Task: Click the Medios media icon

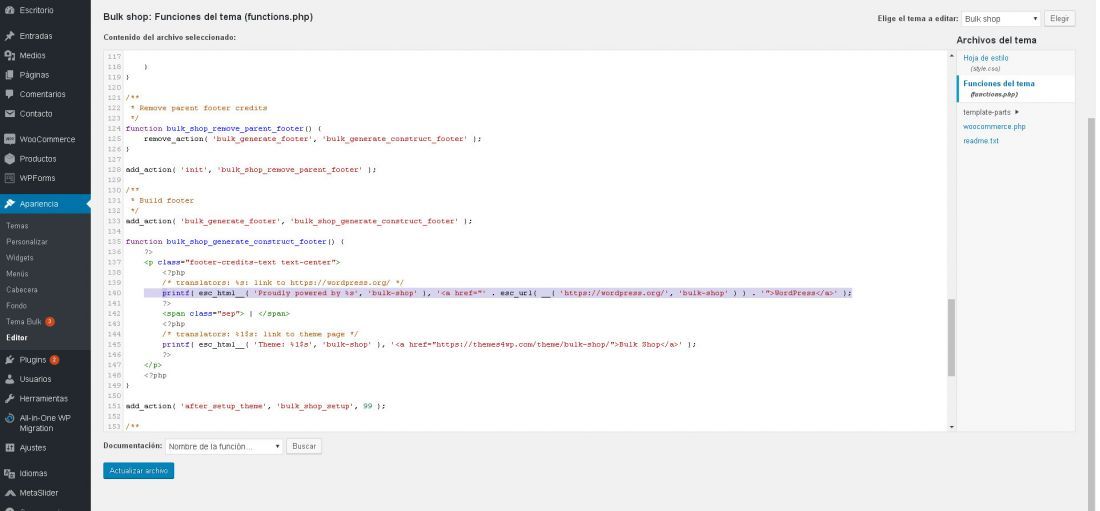Action: click(x=9, y=55)
